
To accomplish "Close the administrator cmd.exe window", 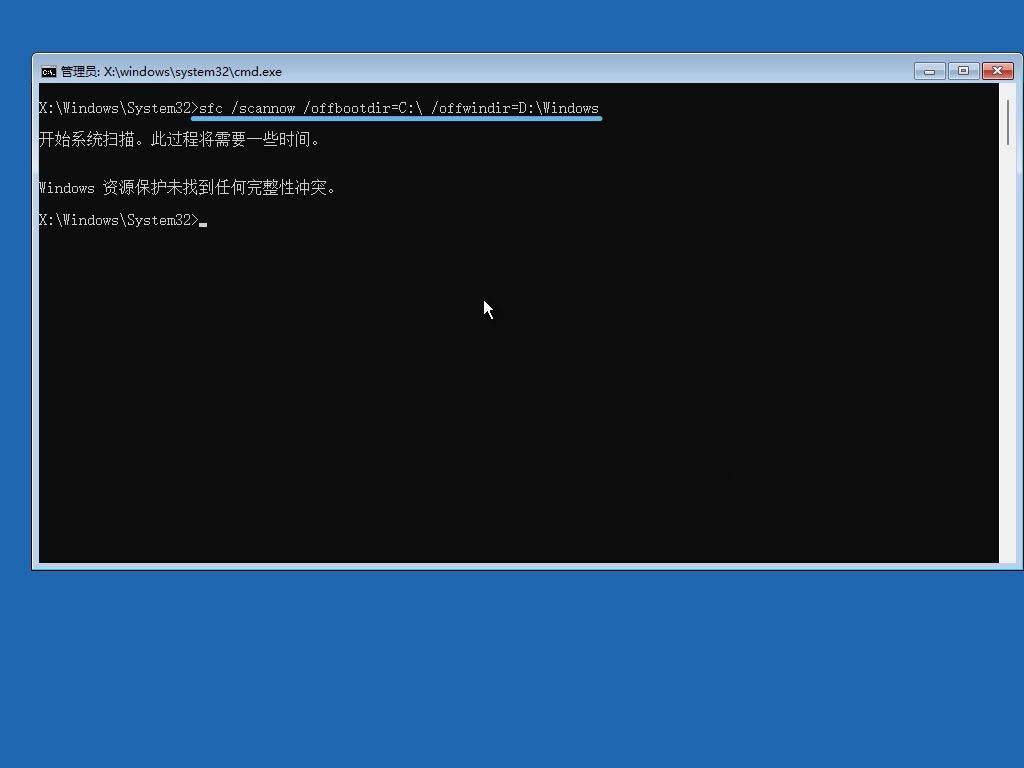I will click(x=997, y=71).
